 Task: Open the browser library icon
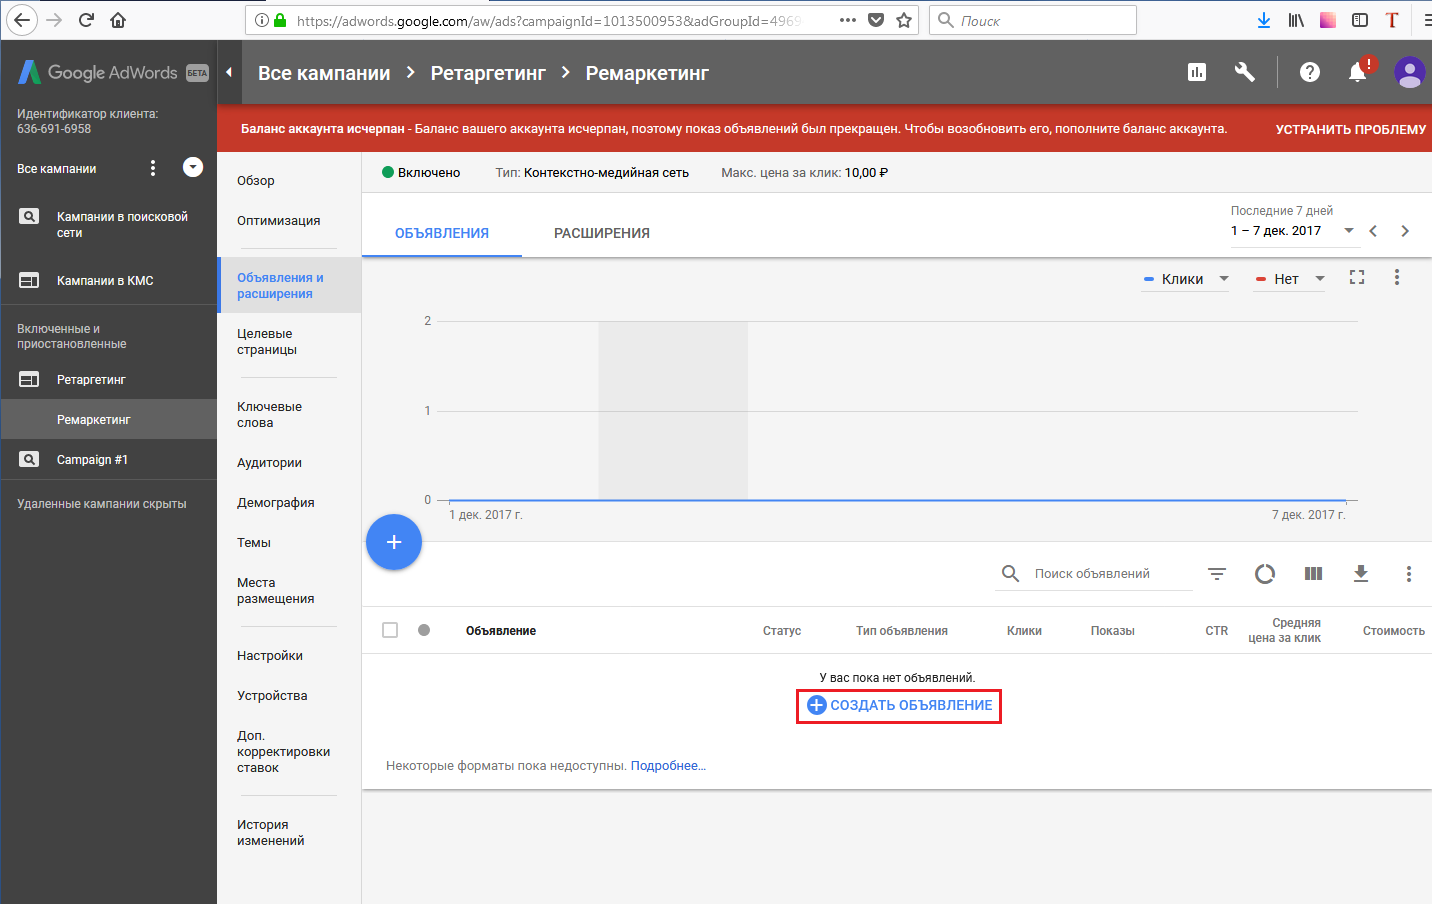(x=1296, y=20)
